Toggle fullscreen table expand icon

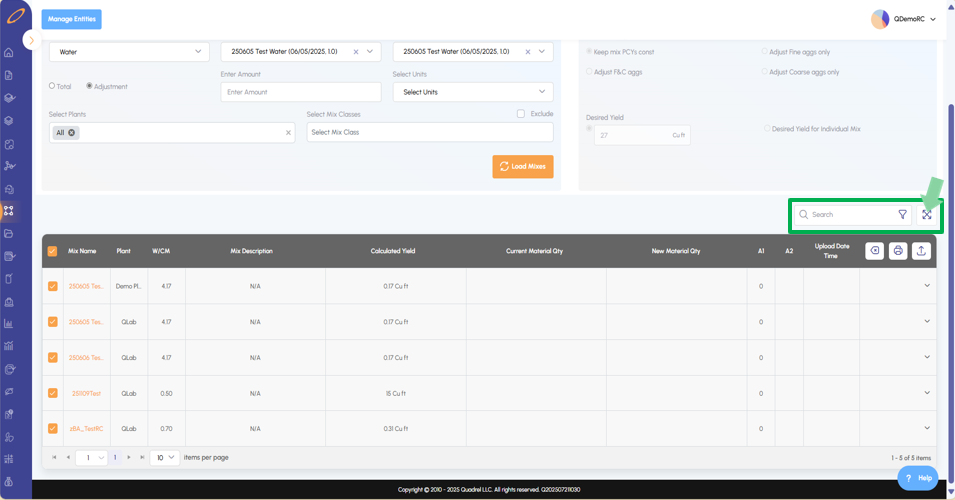click(926, 214)
